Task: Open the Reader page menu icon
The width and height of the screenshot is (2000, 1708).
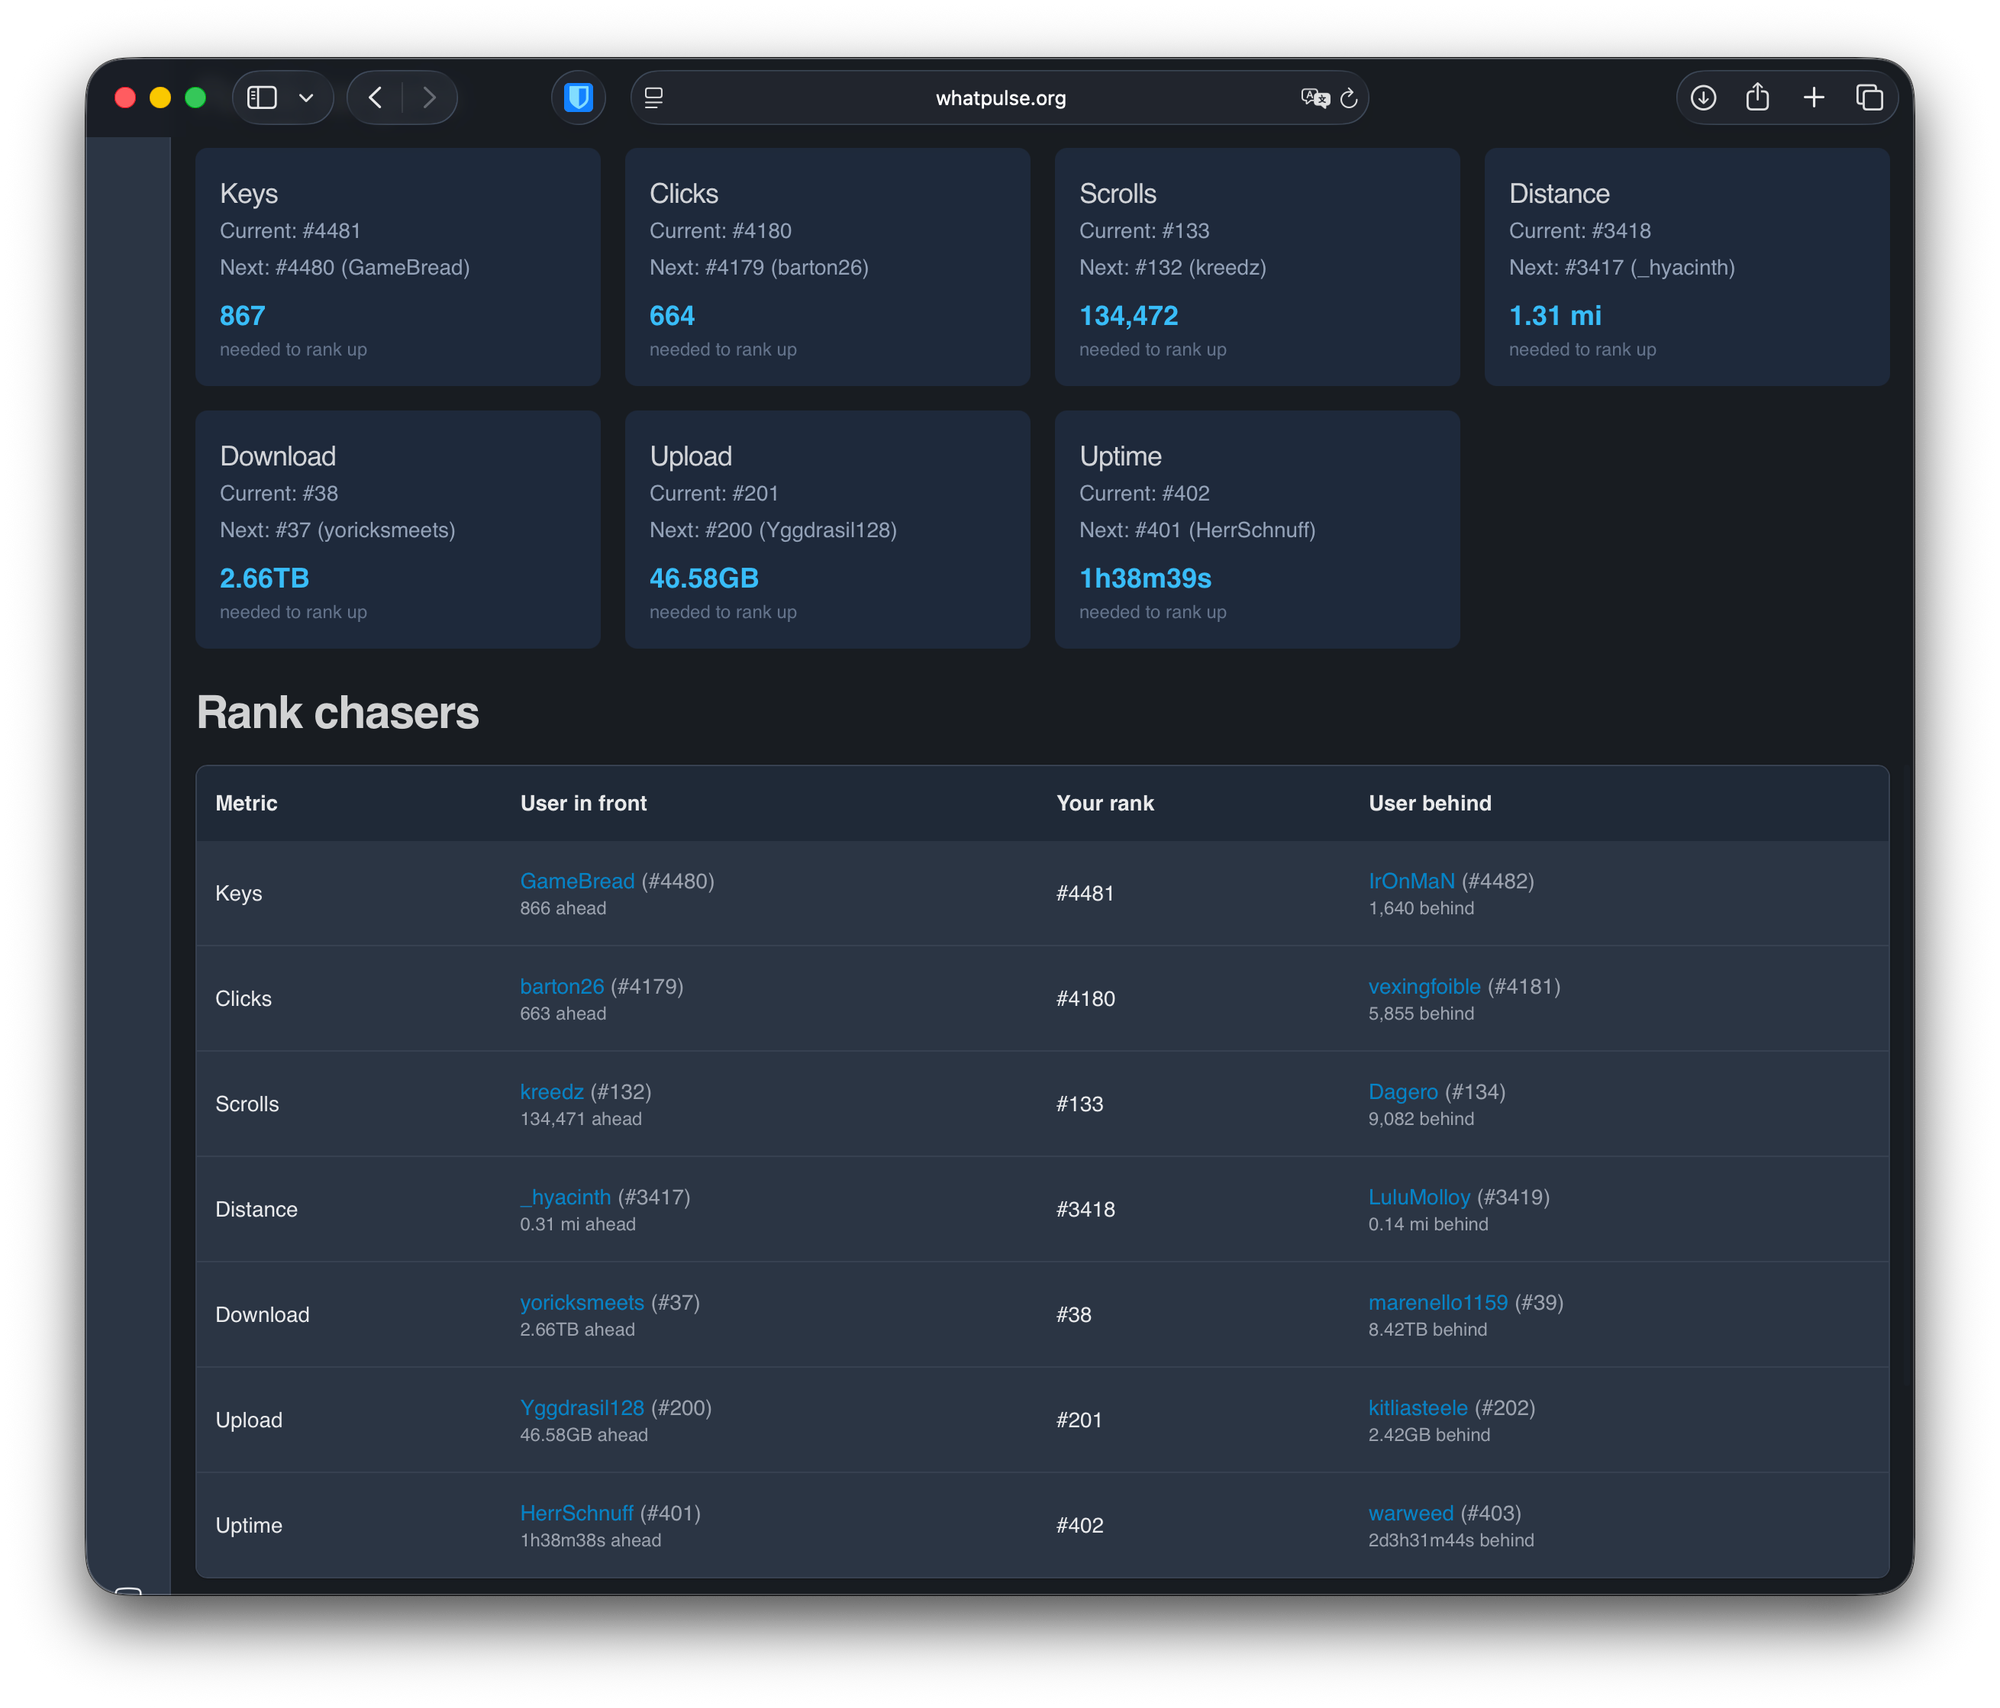Action: (654, 98)
